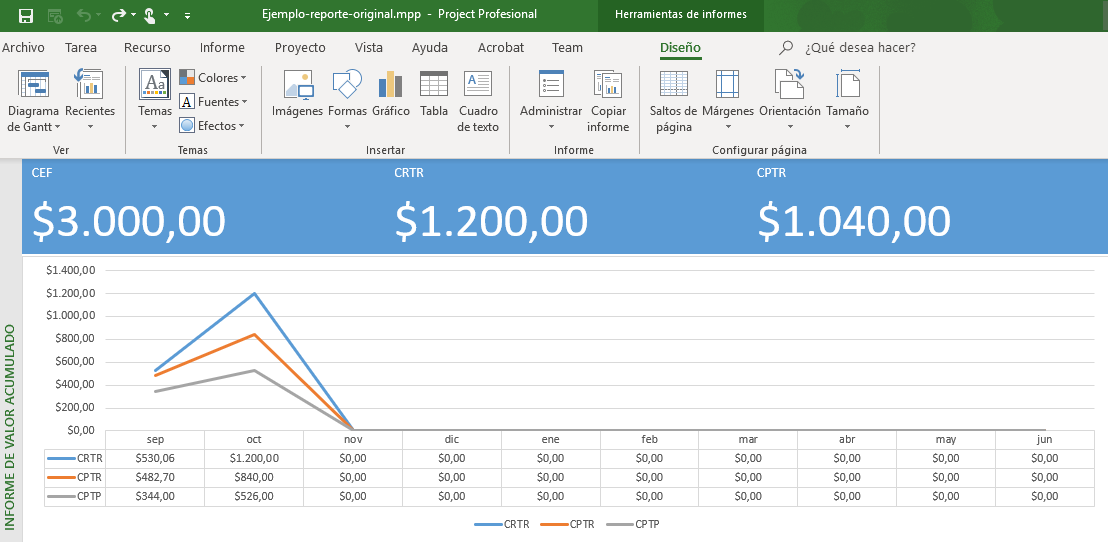The height and width of the screenshot is (542, 1108).
Task: Click the $1.400,00 axis label
Action: (70, 270)
